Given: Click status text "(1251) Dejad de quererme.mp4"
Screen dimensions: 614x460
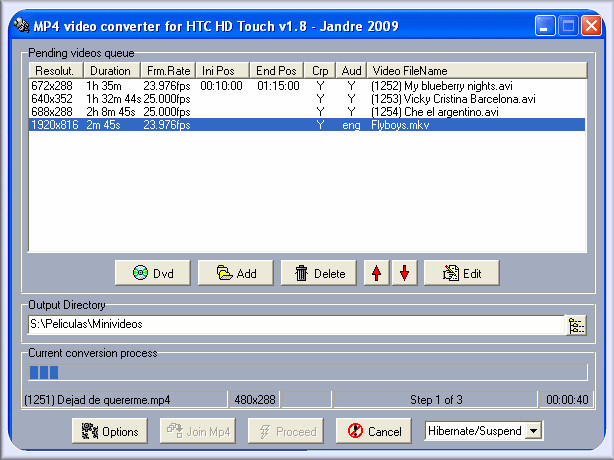Looking at the screenshot, I should click(x=97, y=400).
